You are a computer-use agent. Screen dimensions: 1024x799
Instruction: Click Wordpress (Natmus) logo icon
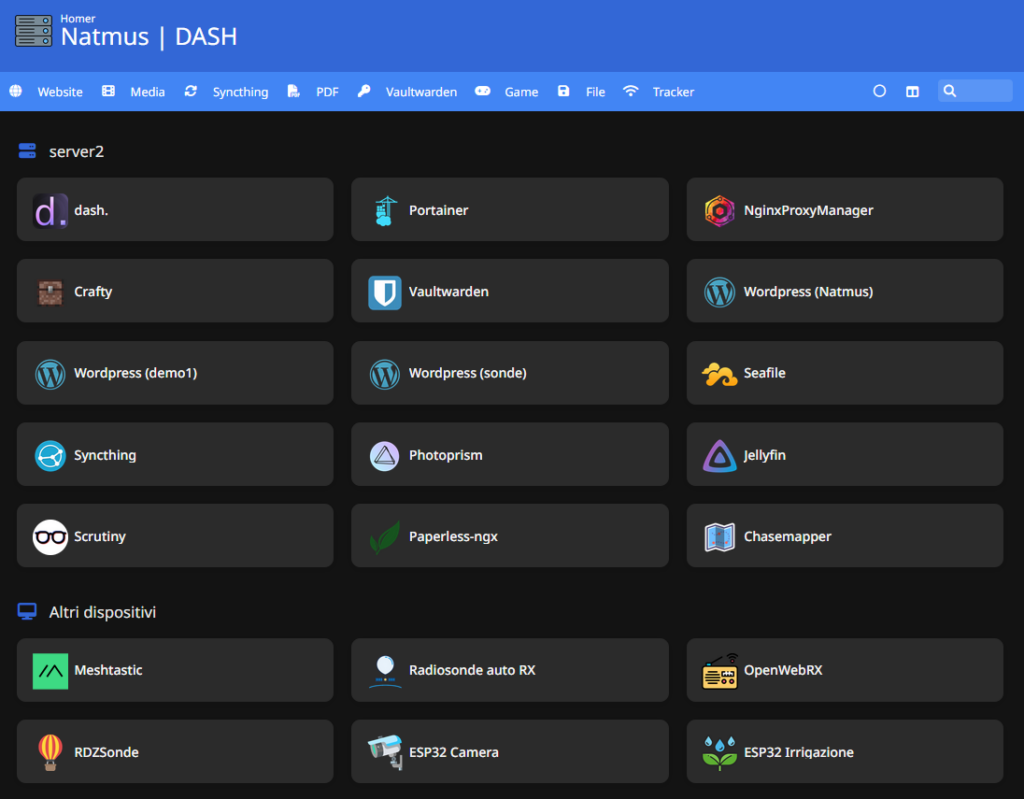719,292
